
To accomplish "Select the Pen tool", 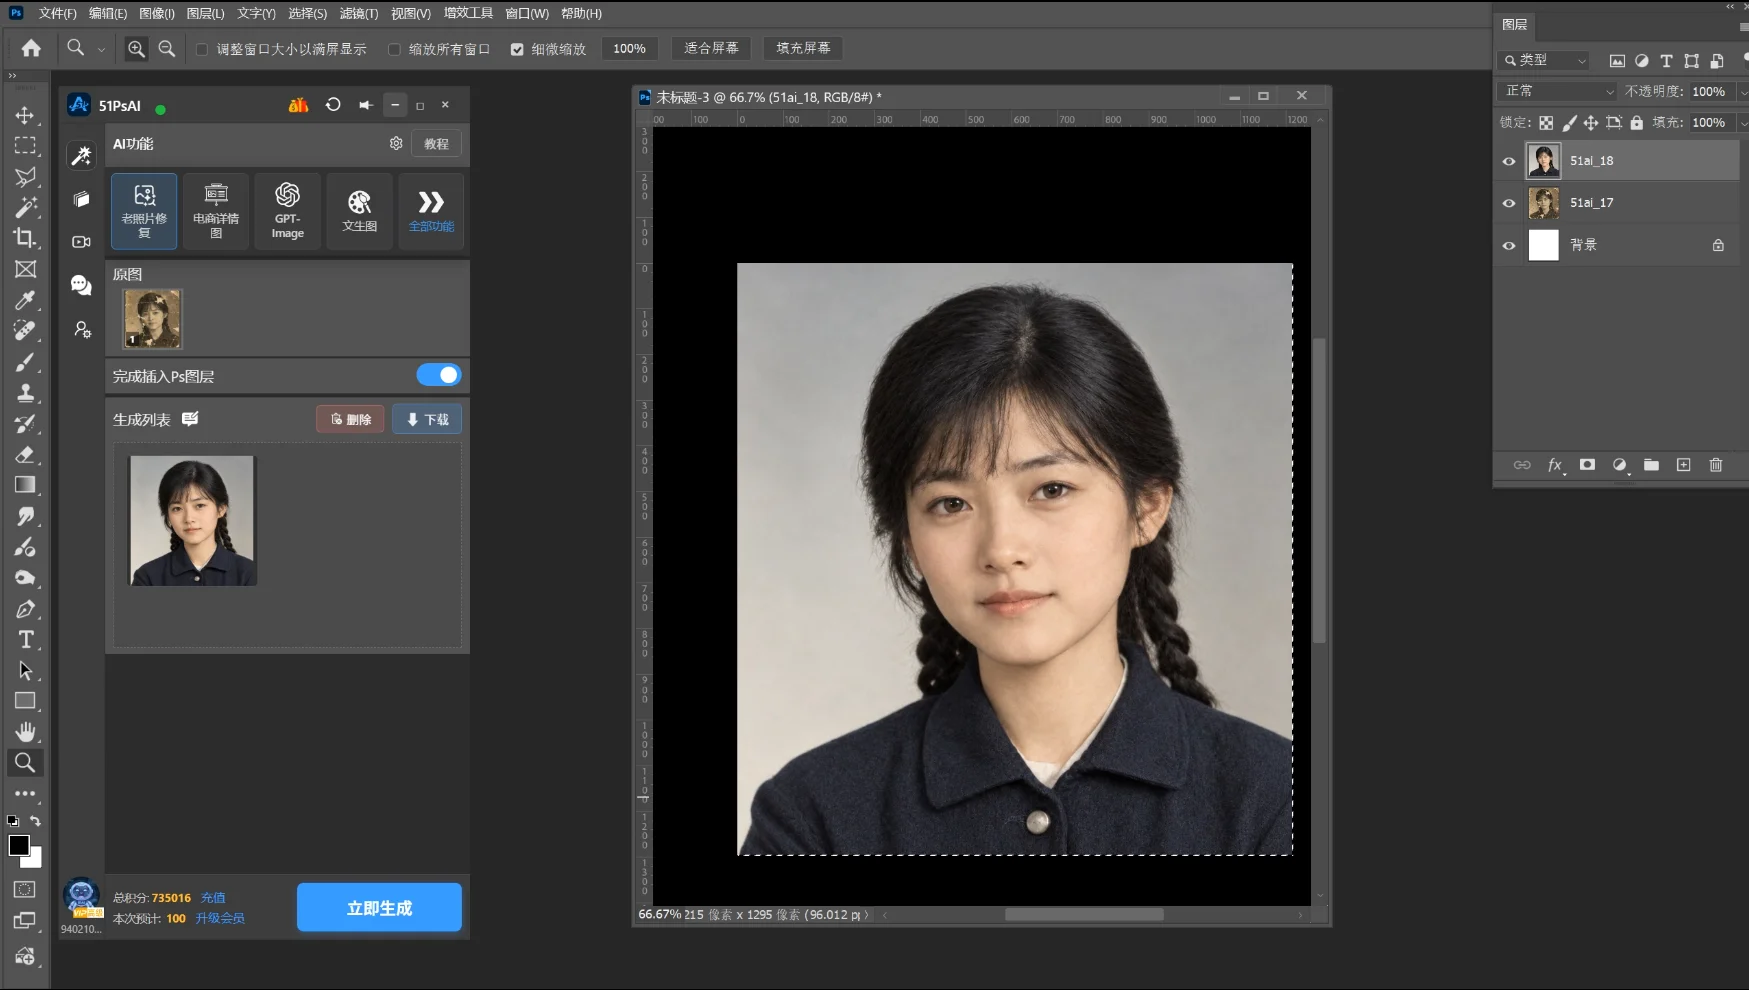I will (x=25, y=609).
